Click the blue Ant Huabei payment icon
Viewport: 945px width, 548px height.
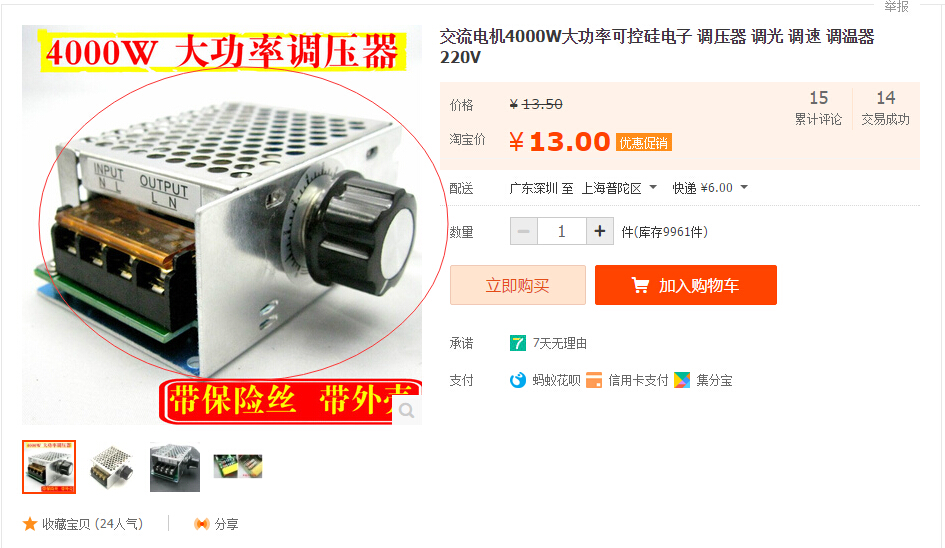click(518, 380)
